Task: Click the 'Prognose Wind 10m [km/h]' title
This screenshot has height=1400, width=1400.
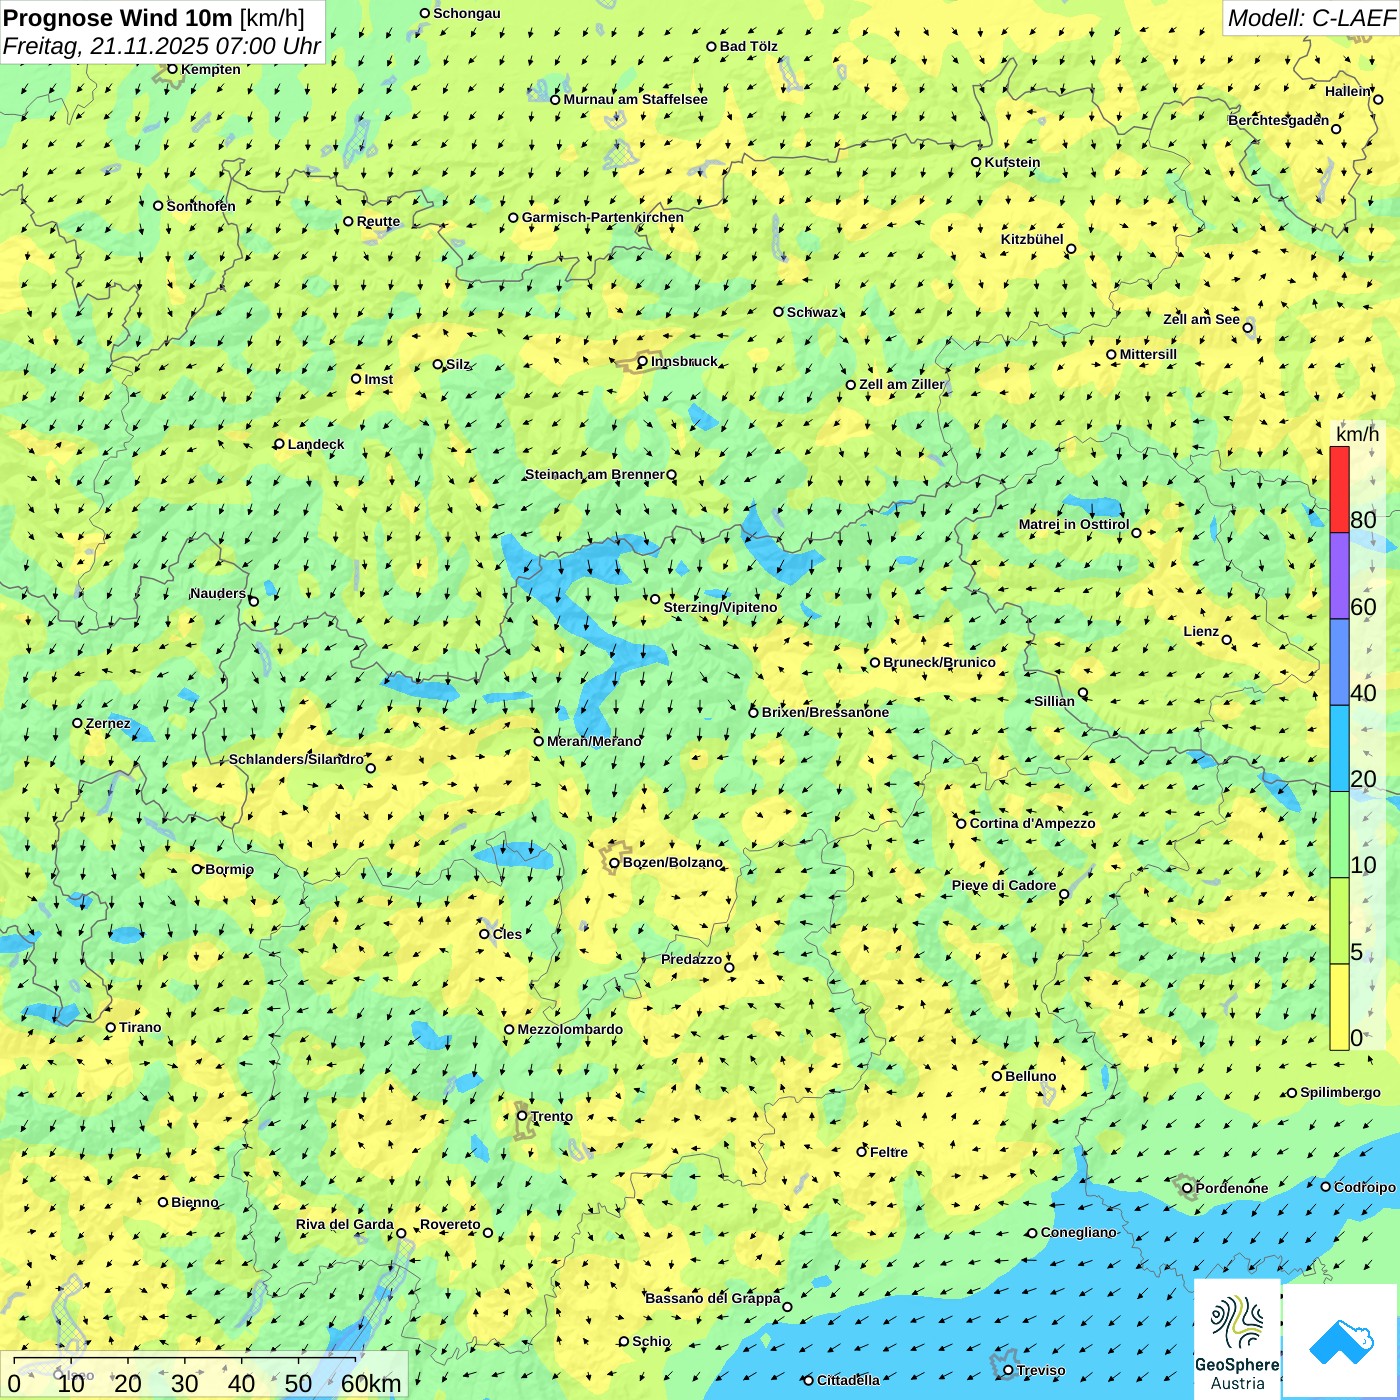Action: (154, 17)
